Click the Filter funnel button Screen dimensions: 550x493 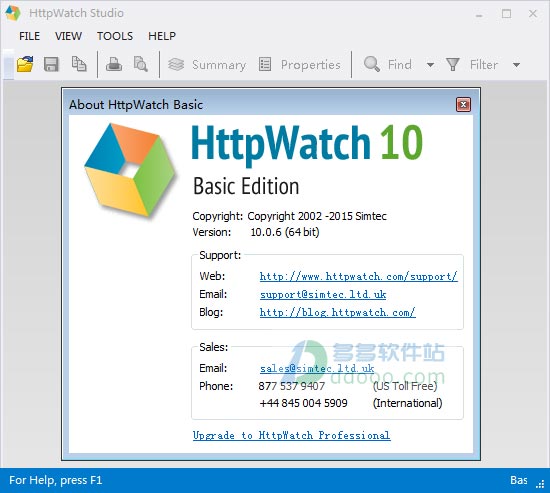click(x=472, y=65)
